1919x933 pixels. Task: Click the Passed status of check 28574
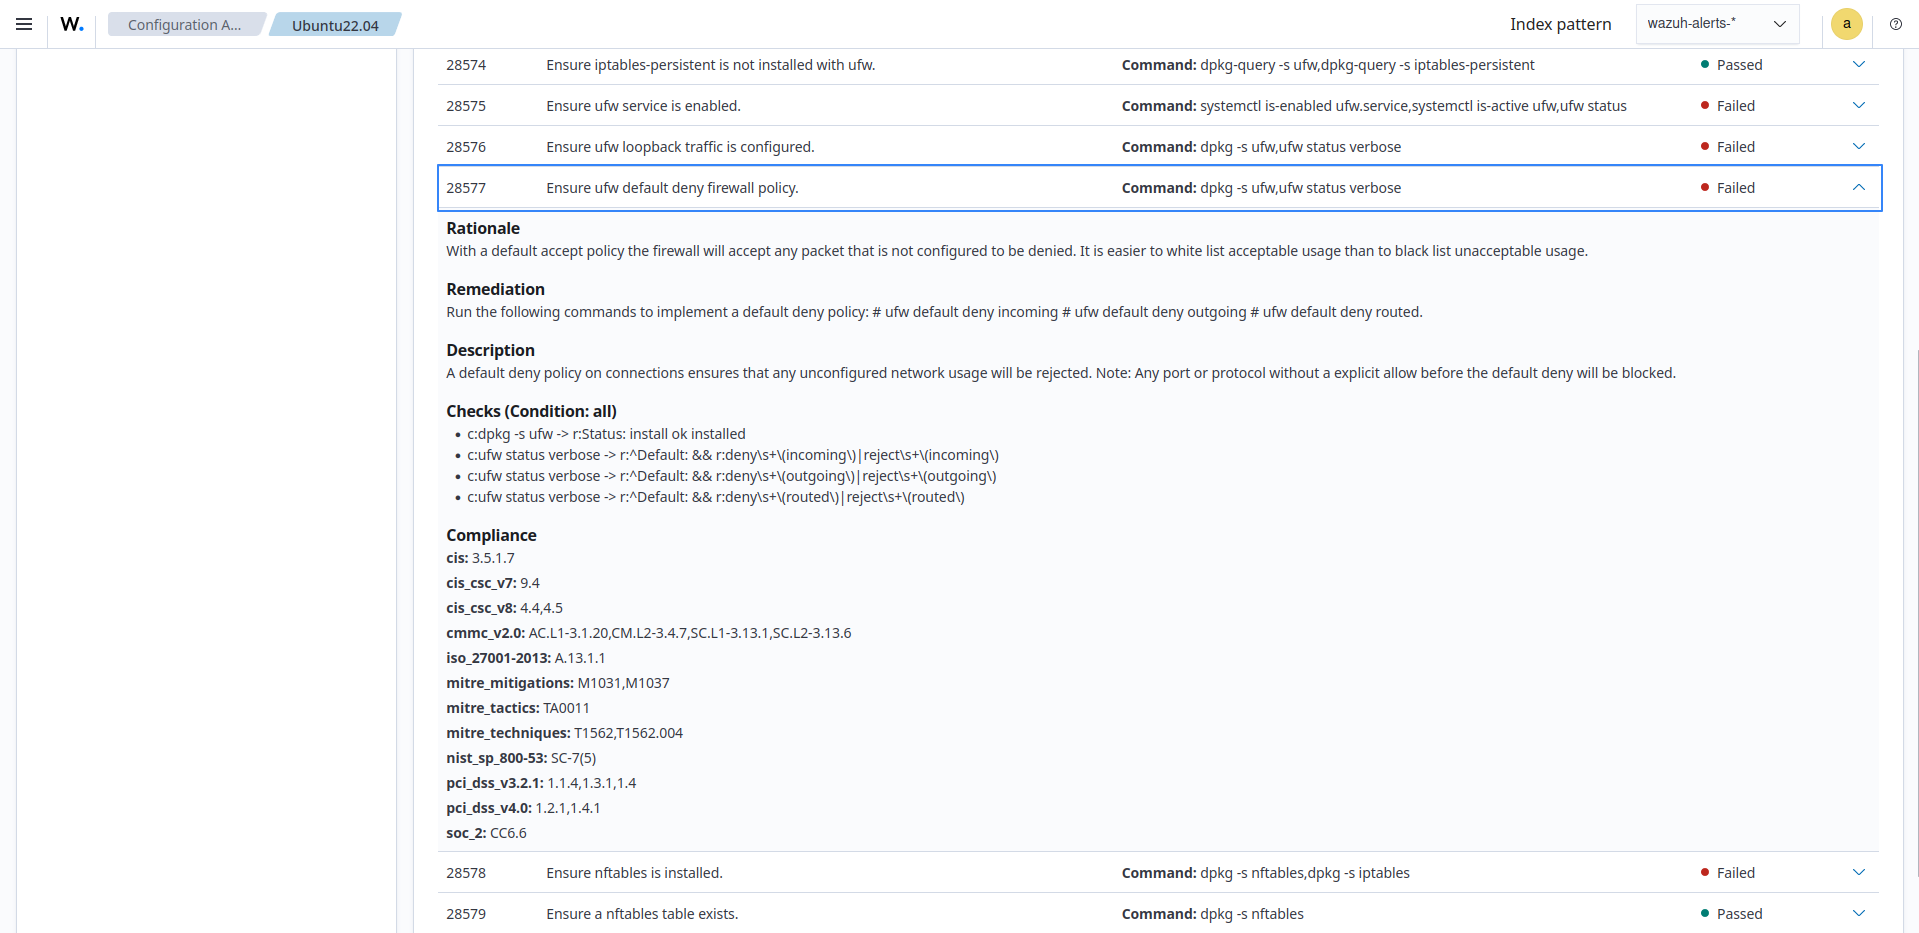click(1739, 65)
